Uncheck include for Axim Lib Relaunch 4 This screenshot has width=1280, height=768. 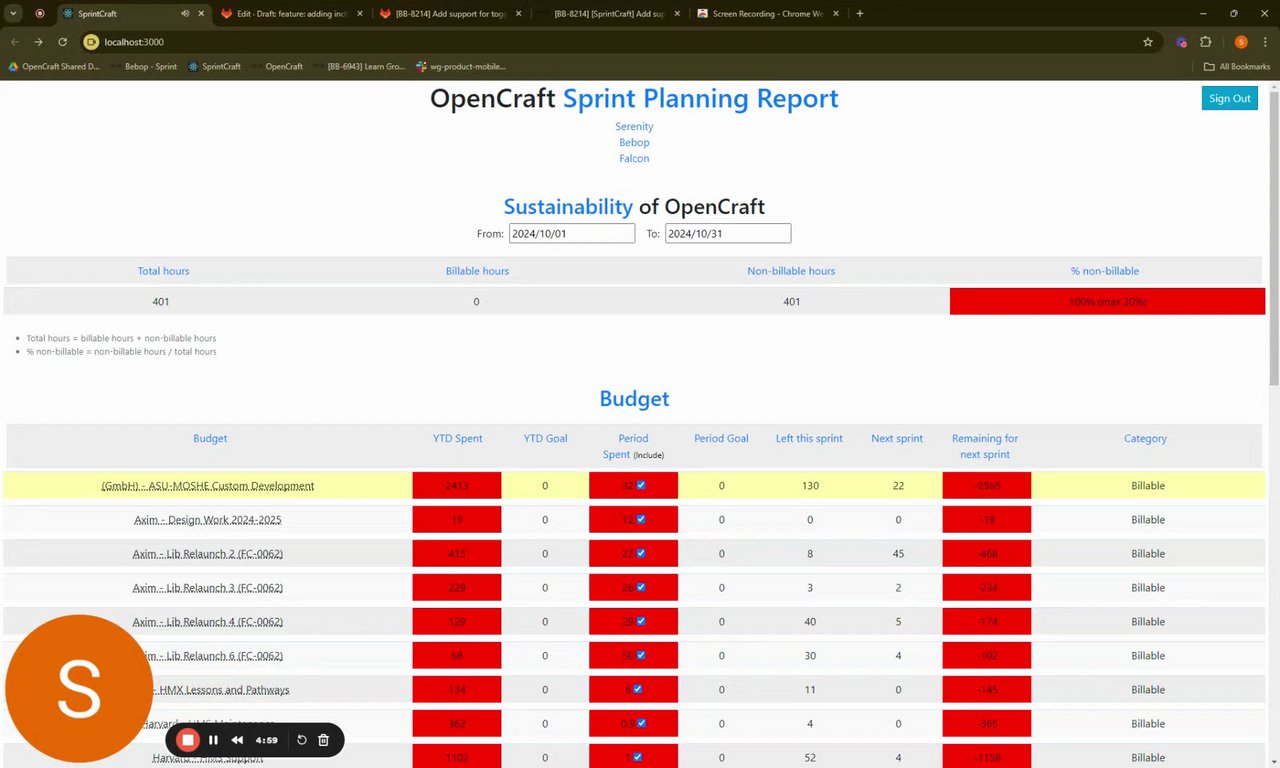641,621
